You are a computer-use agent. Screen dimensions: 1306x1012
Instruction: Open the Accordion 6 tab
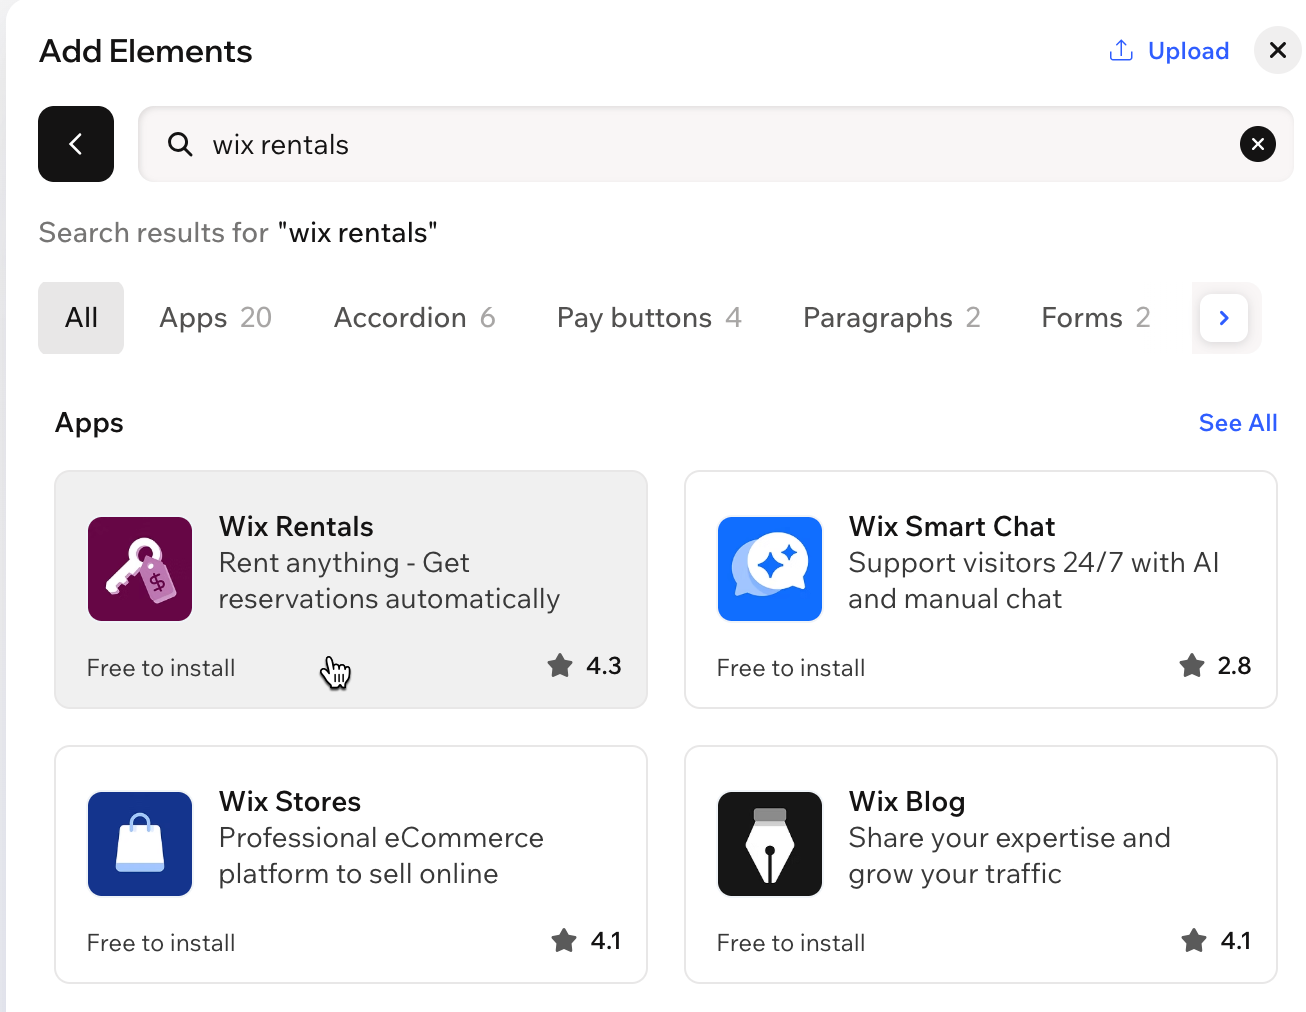[x=414, y=318]
